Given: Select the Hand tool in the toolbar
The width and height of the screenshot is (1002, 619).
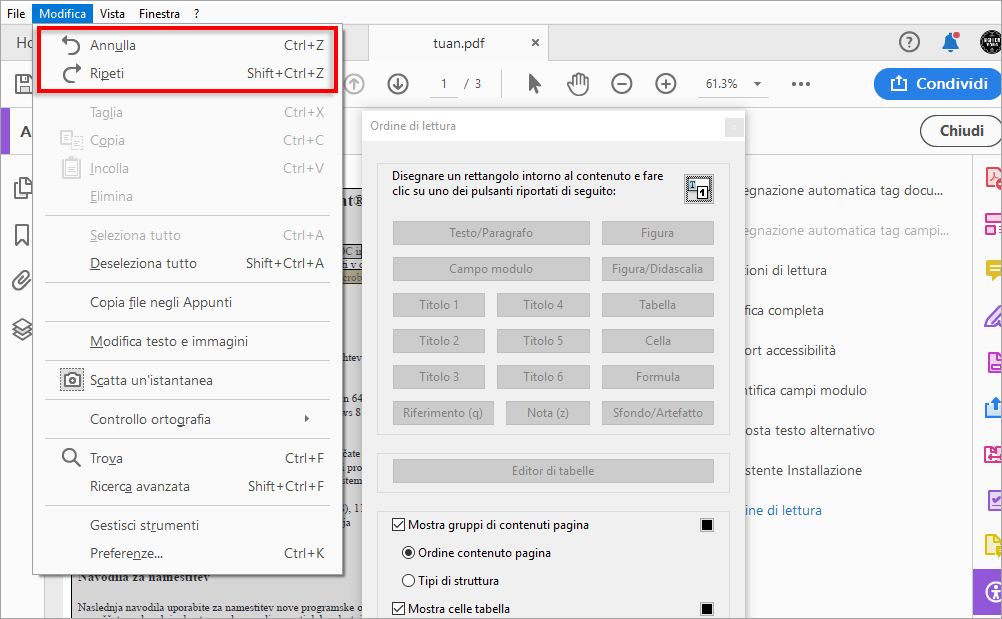Looking at the screenshot, I should click(578, 84).
